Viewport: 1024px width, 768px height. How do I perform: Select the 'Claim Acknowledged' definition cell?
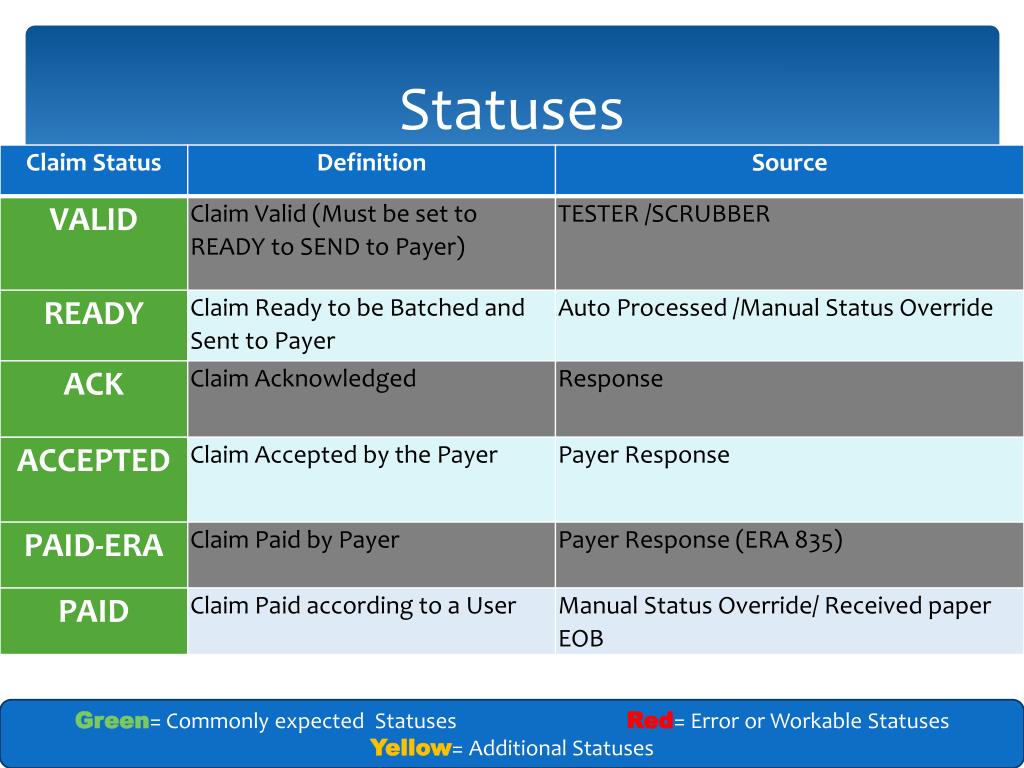coord(371,398)
